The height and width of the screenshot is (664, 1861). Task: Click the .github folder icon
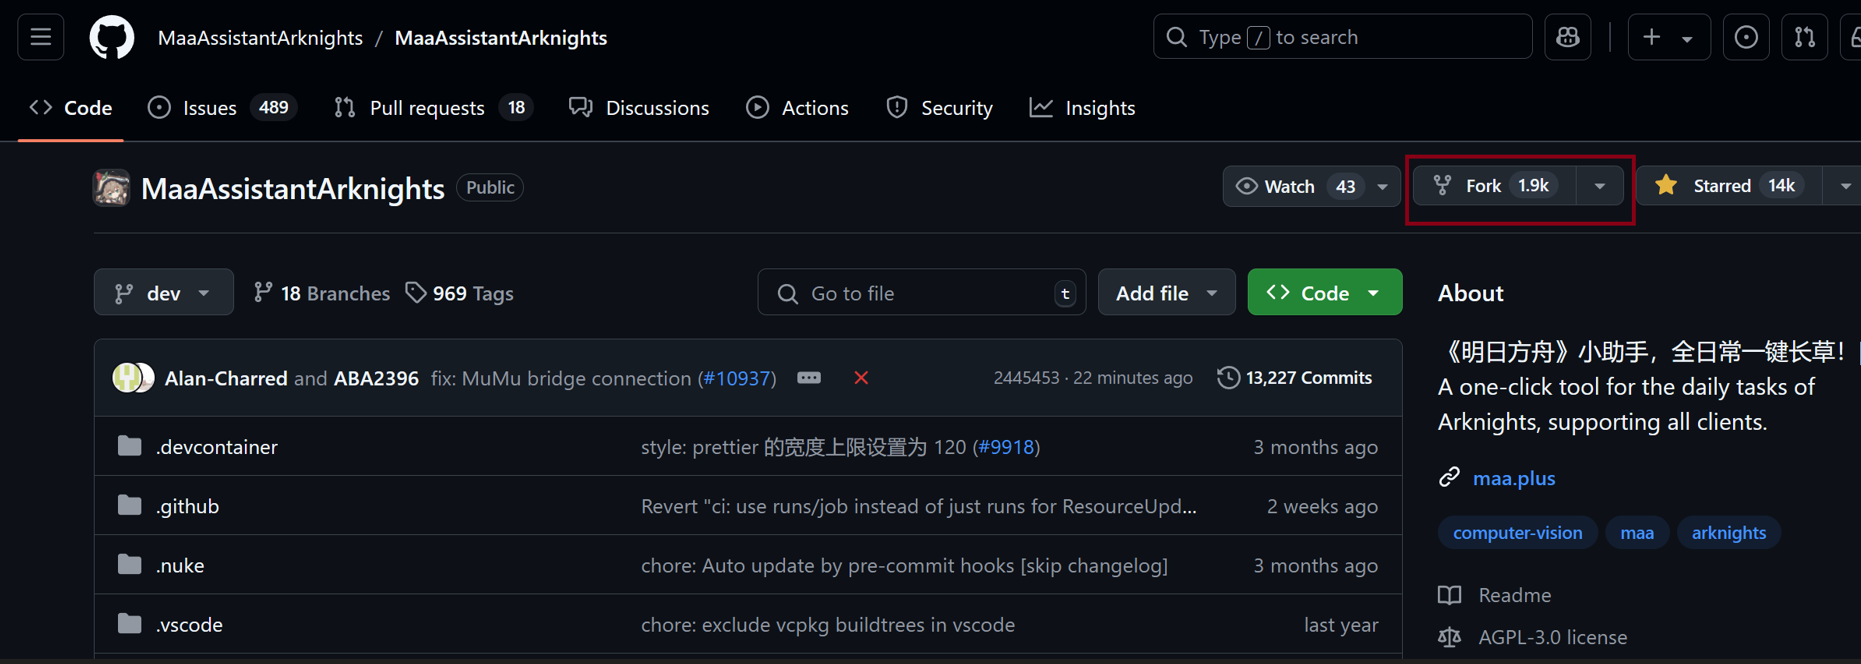tap(130, 505)
